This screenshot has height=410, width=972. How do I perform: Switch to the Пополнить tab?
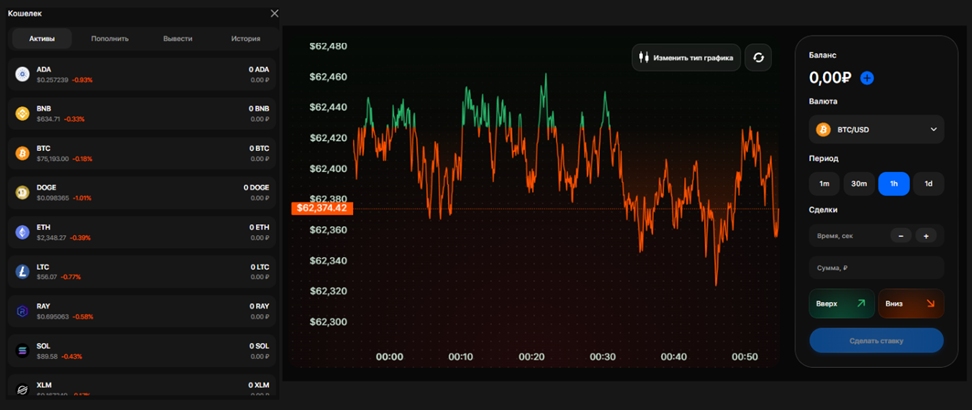[x=110, y=39]
